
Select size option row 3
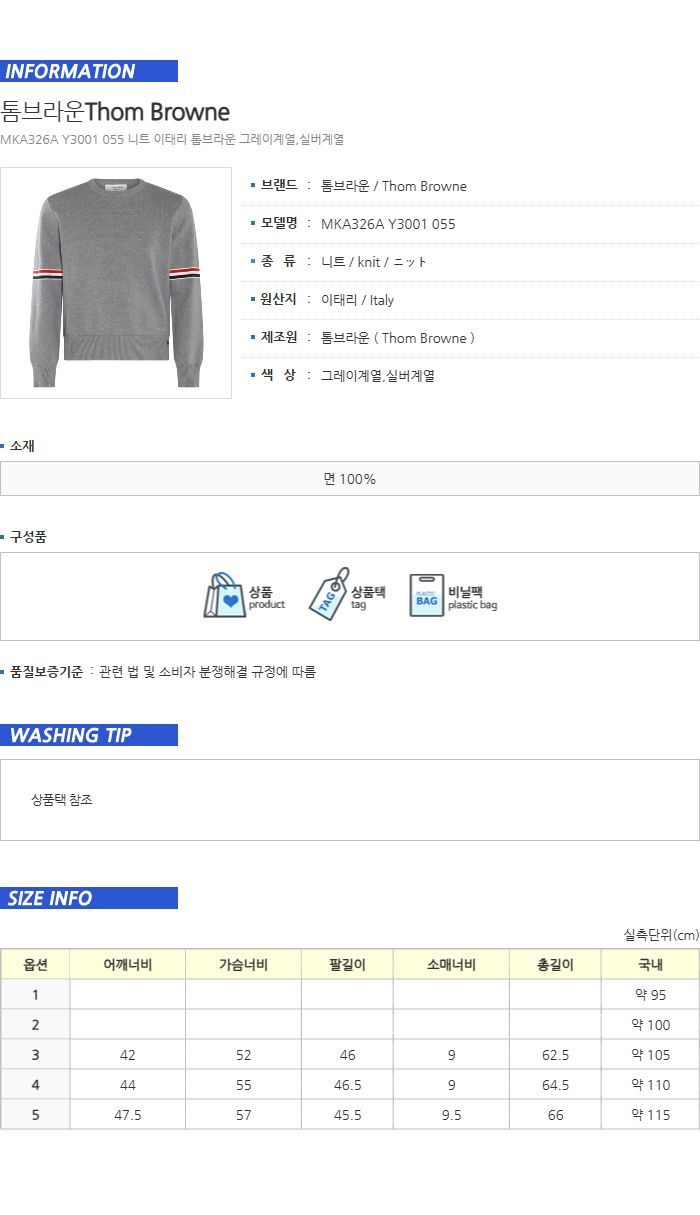[350, 1055]
